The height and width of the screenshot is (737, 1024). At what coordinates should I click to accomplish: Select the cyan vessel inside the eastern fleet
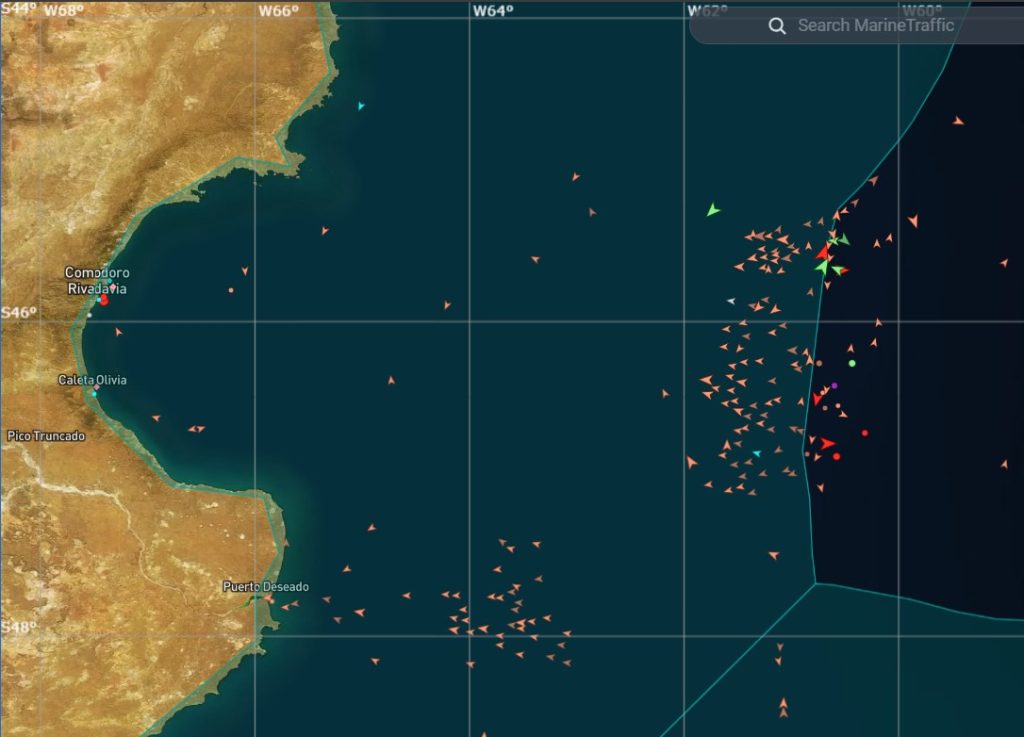pyautogui.click(x=756, y=453)
